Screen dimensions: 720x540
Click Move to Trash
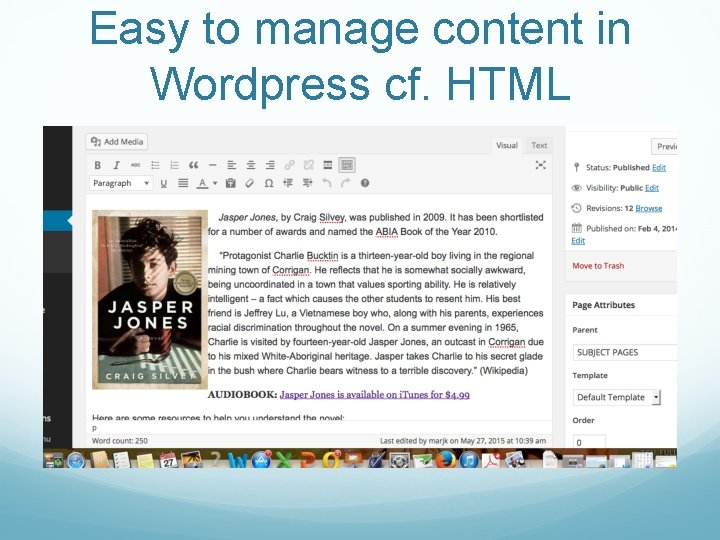pyautogui.click(x=598, y=266)
